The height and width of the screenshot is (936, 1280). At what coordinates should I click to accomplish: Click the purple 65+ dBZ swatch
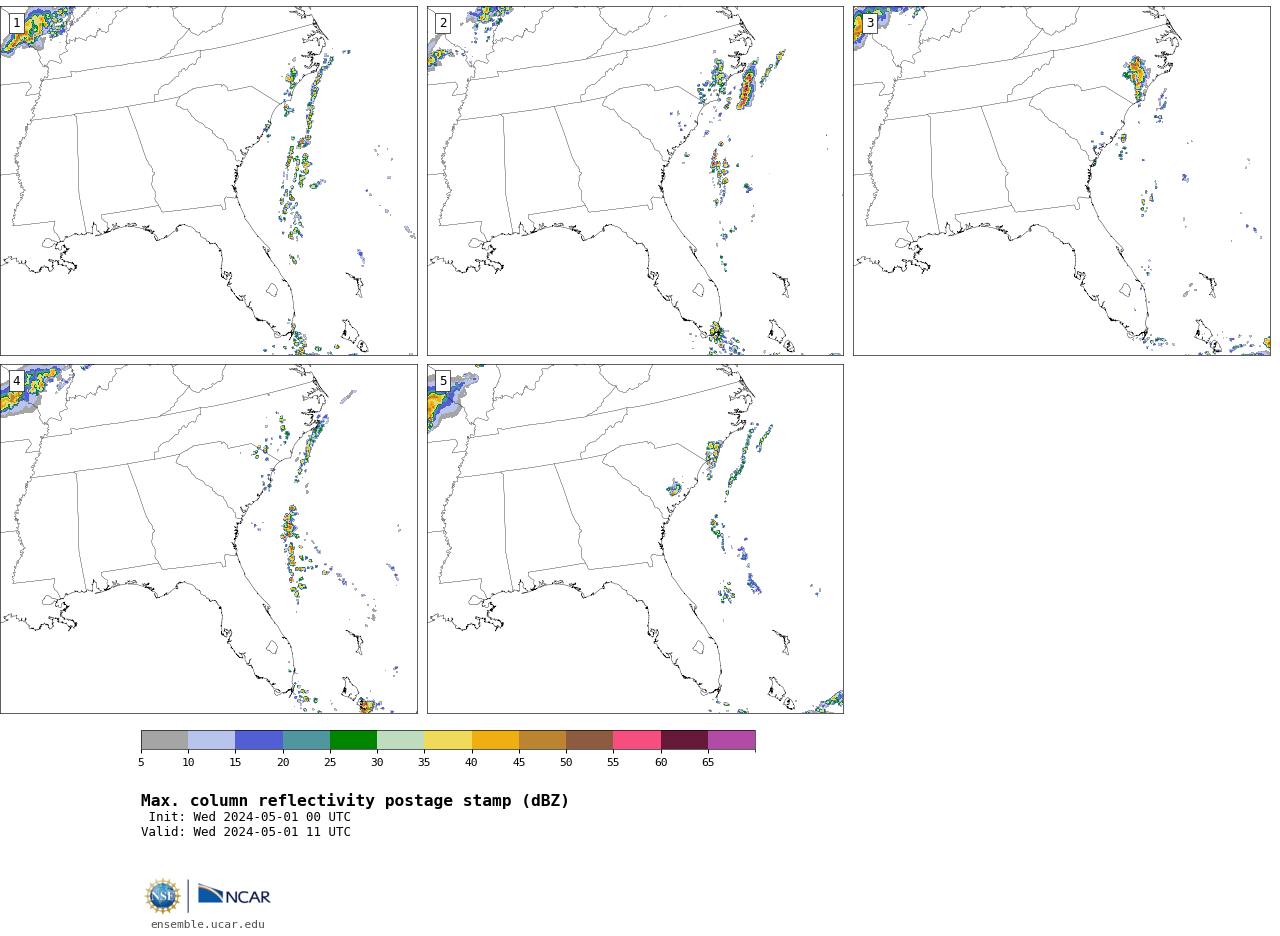point(731,740)
